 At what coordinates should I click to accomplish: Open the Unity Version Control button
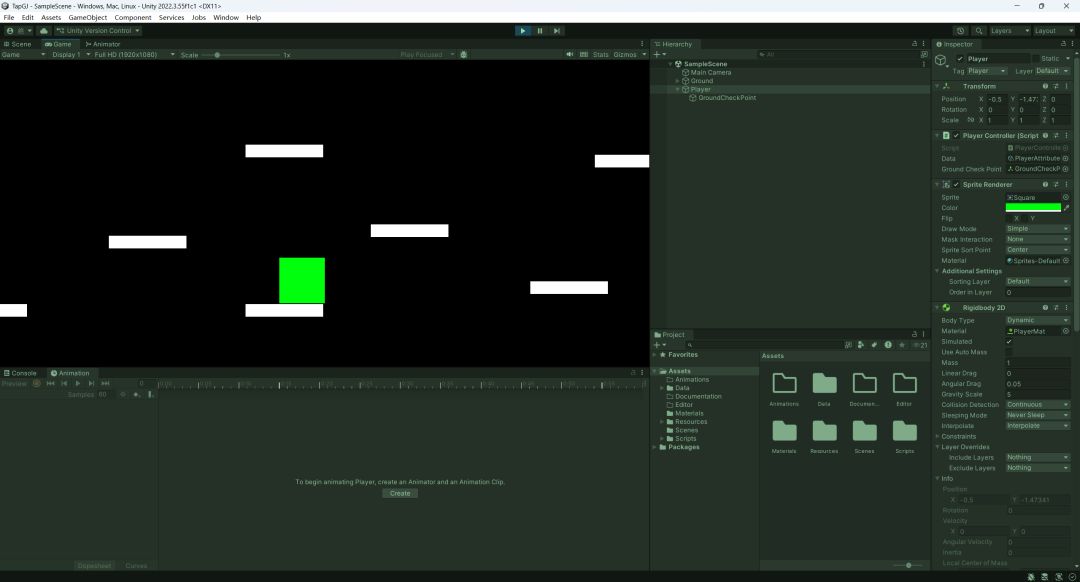98,31
